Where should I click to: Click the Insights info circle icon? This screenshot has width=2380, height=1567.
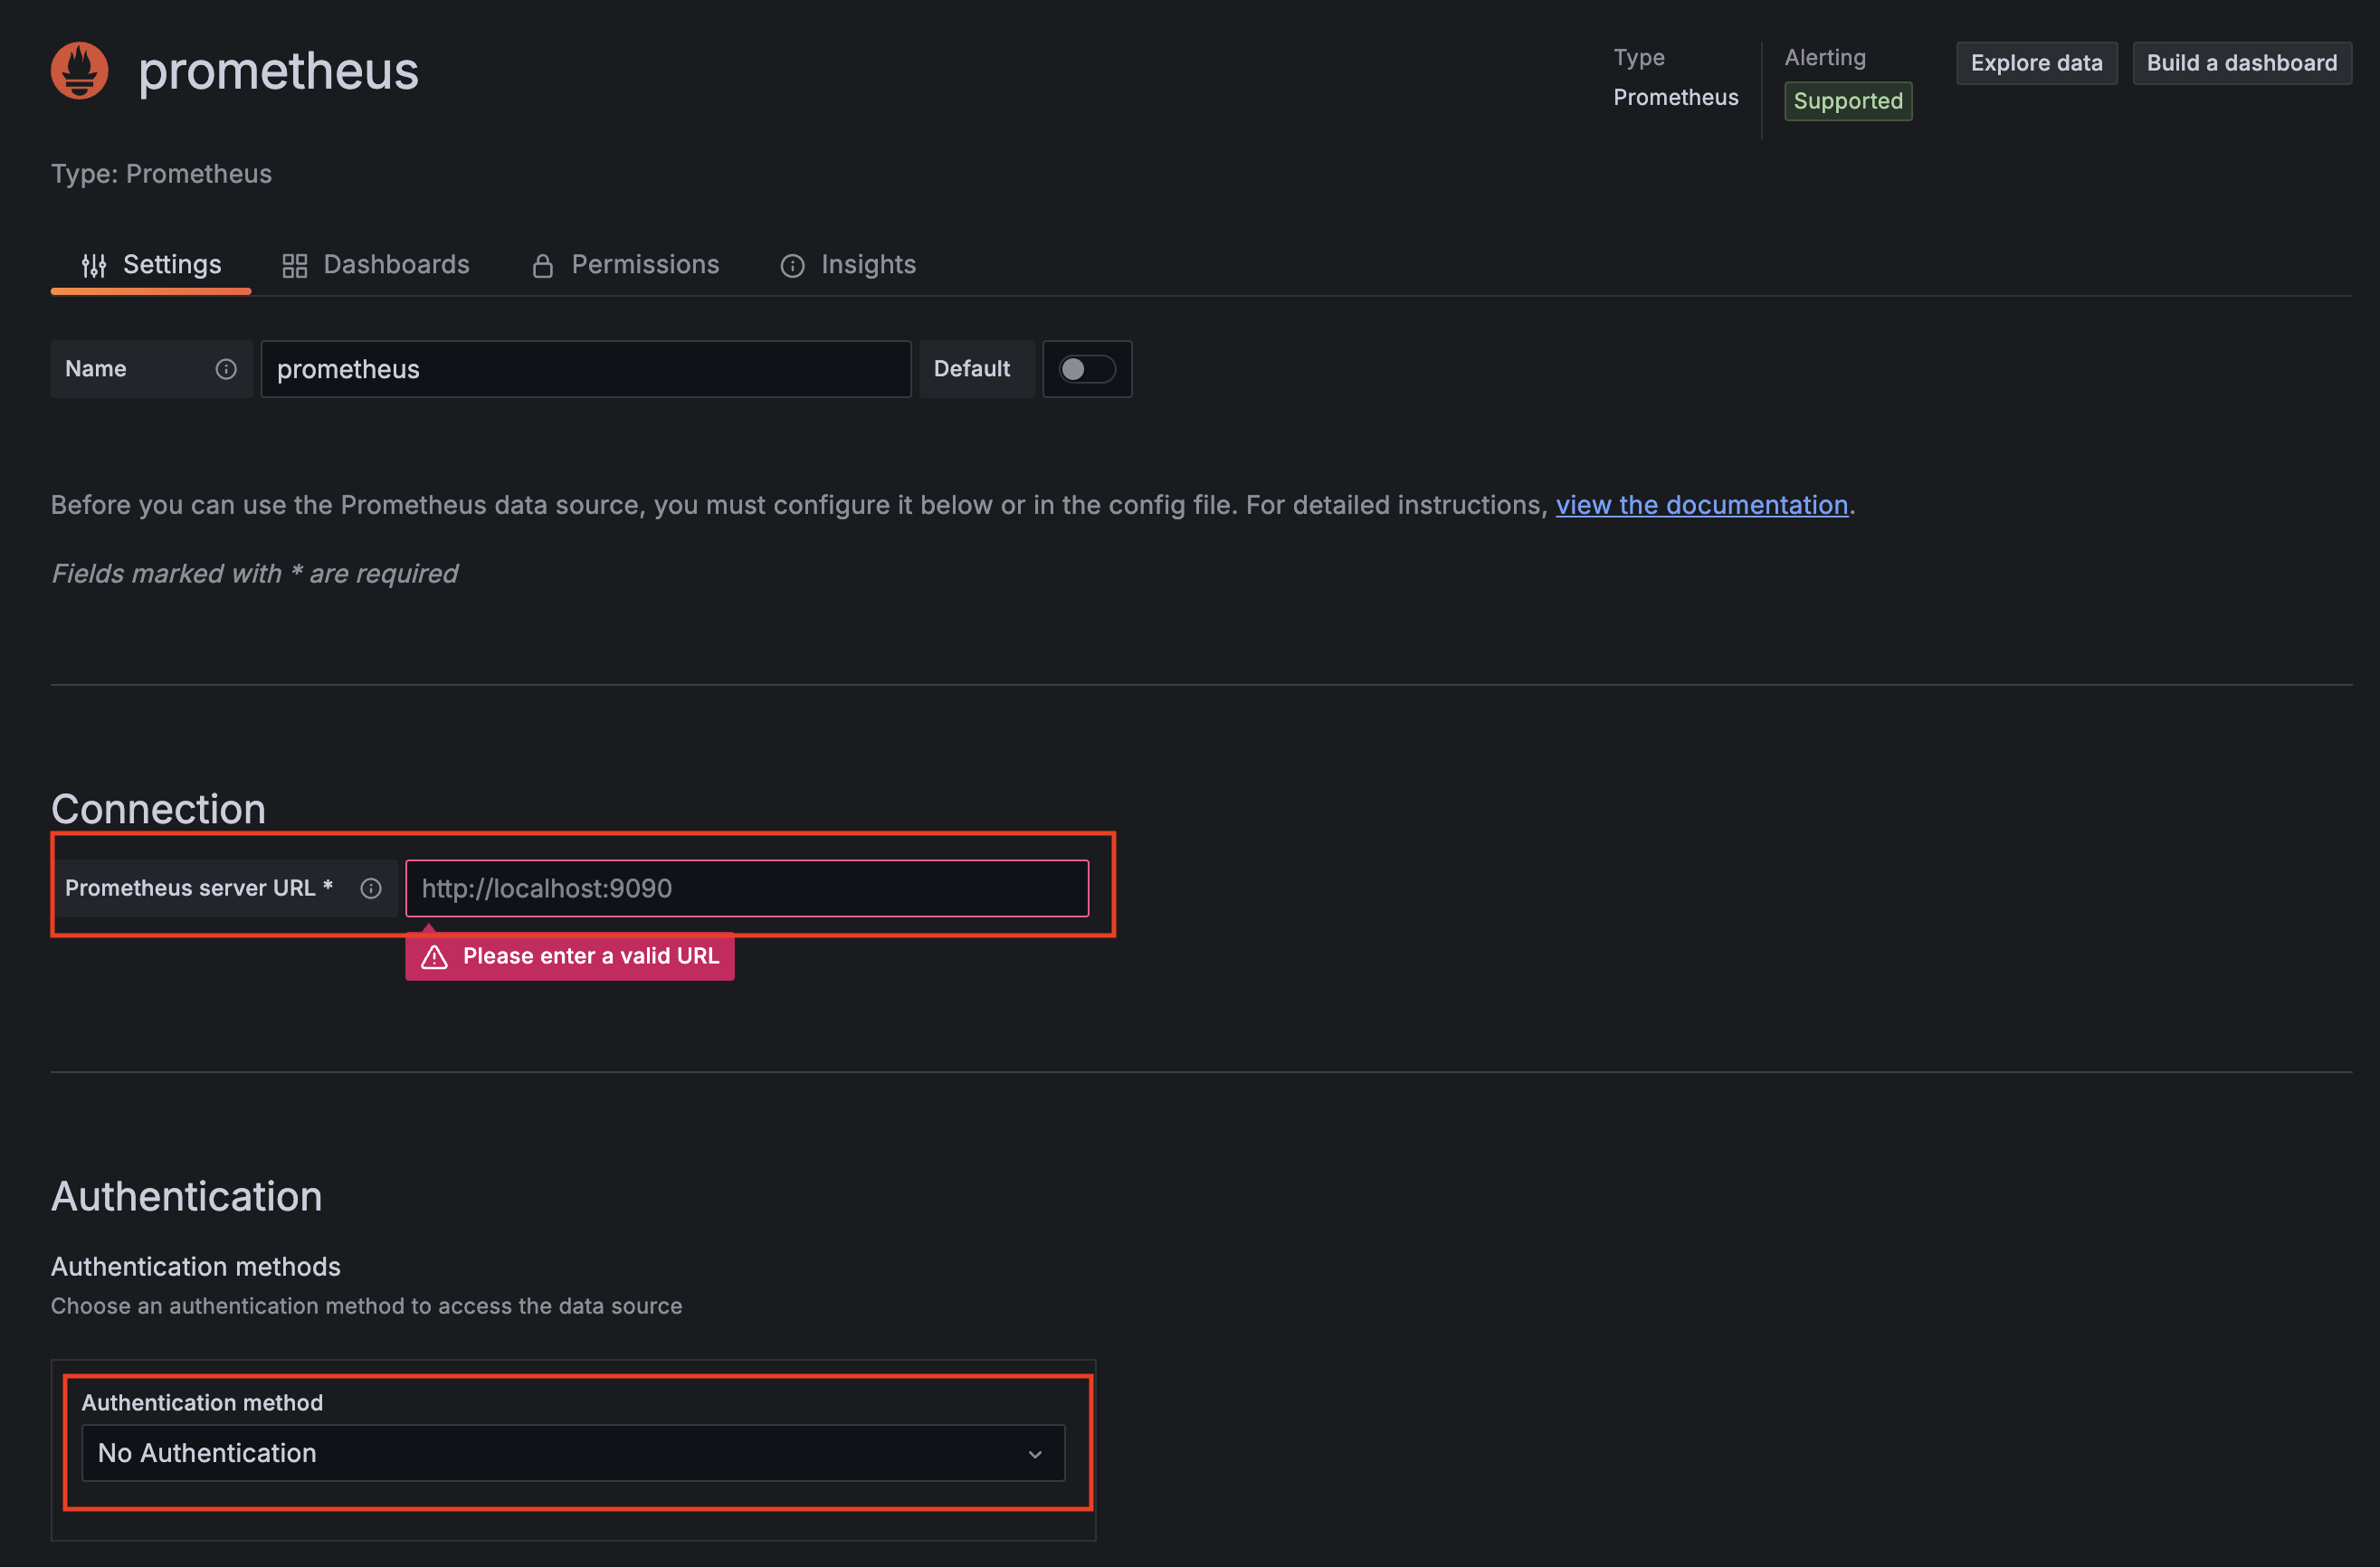(x=791, y=265)
